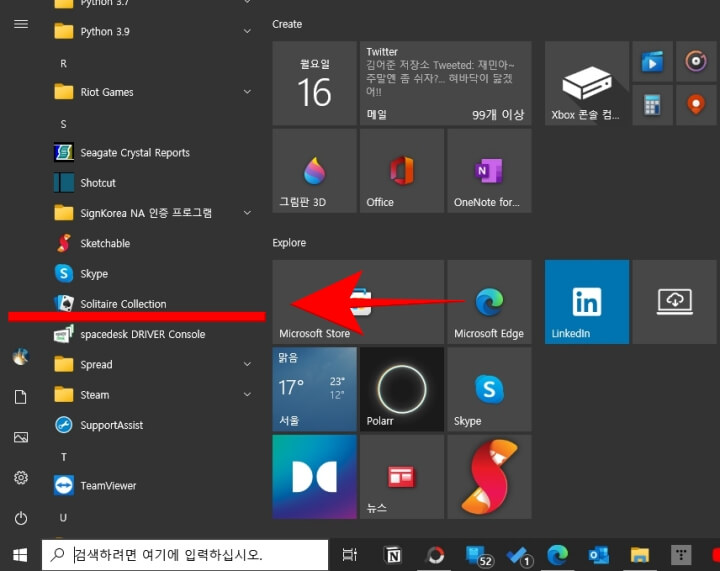Open the Skype tile
The image size is (720, 571).
(489, 389)
